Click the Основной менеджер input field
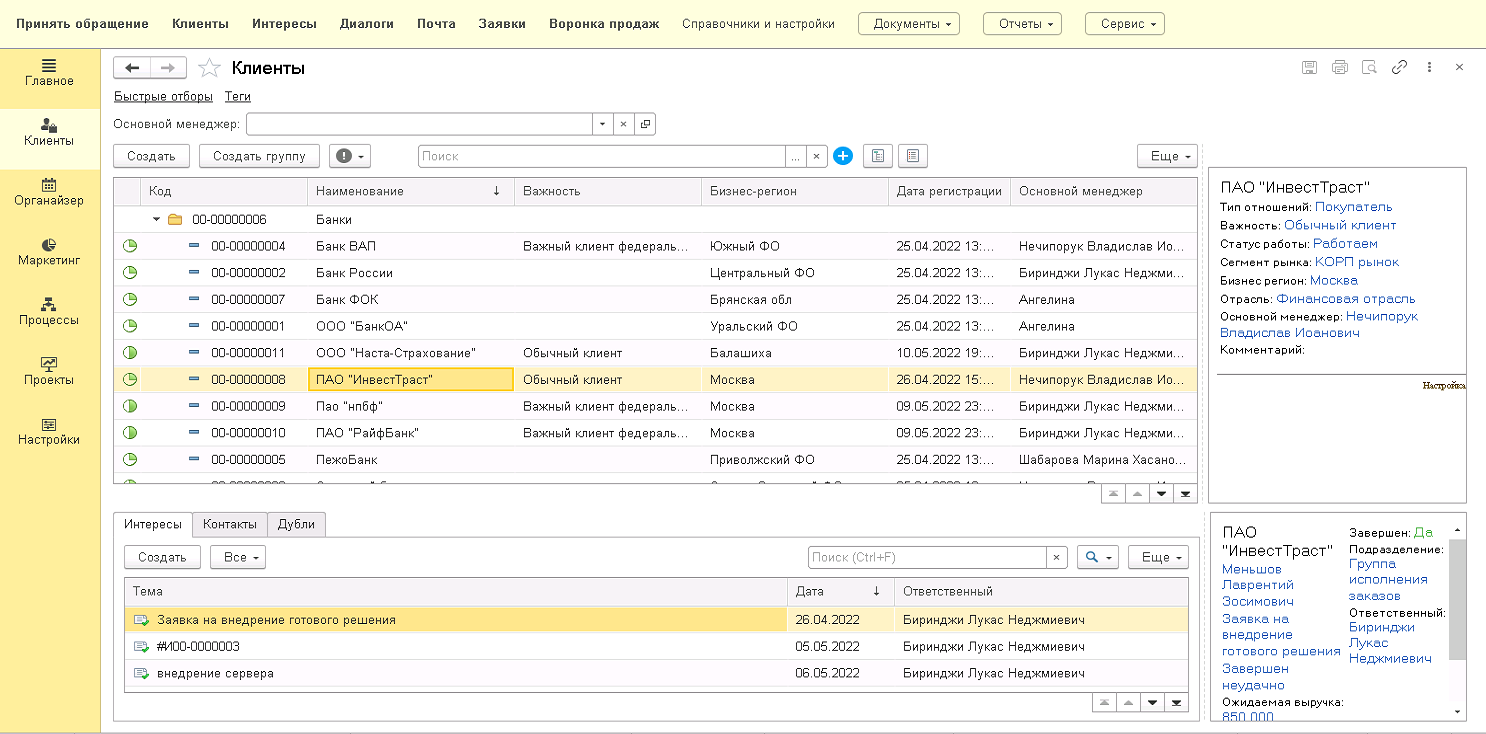The image size is (1486, 734). (419, 124)
